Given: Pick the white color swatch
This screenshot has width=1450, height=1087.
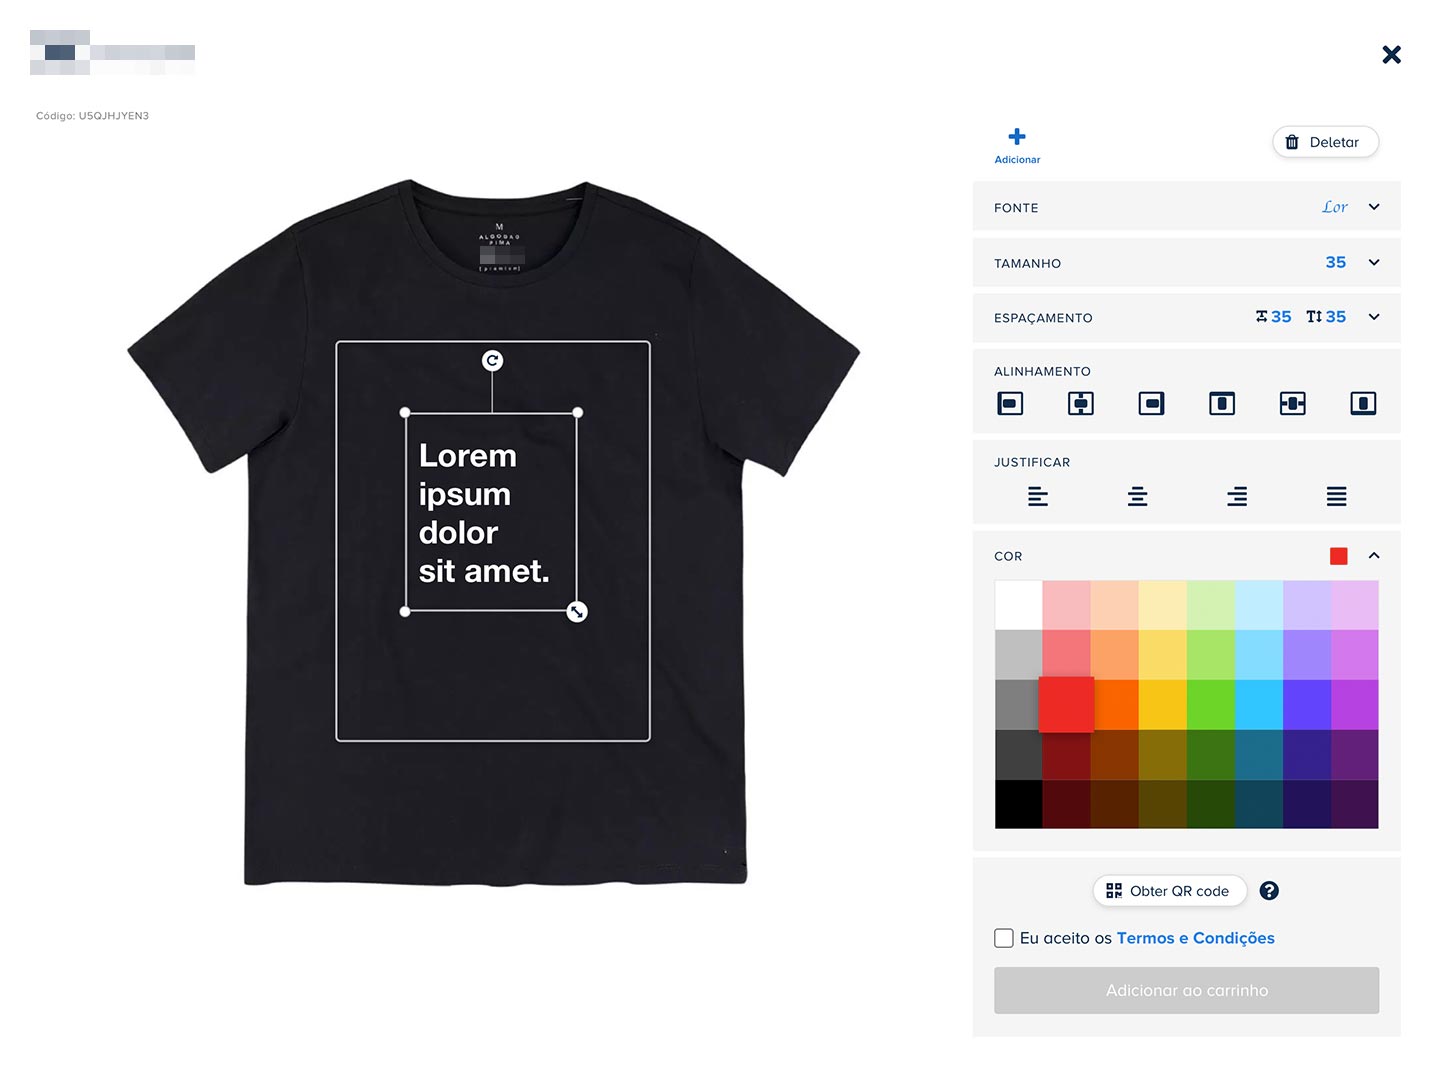Looking at the screenshot, I should tap(1018, 605).
